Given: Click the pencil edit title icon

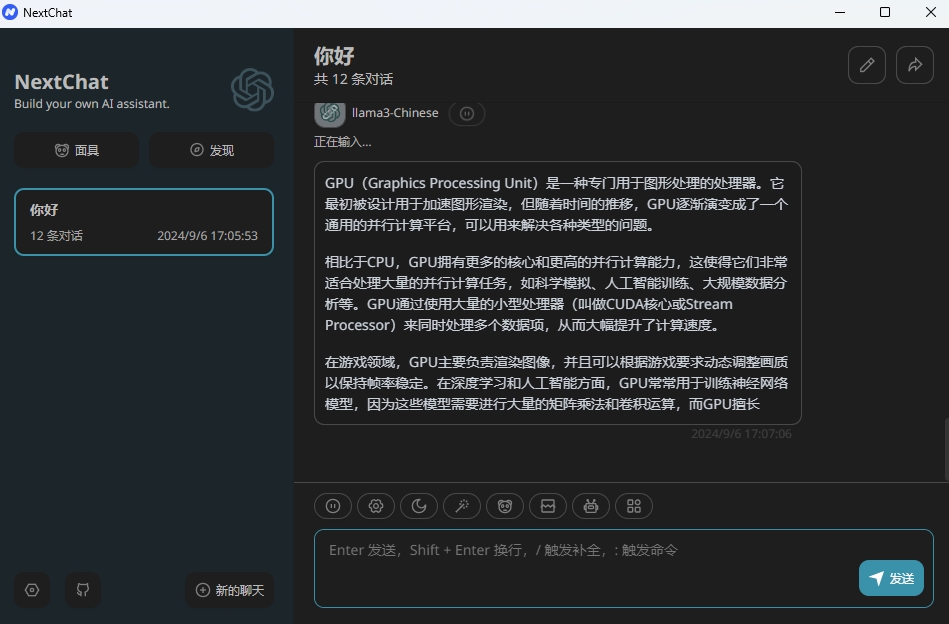Looking at the screenshot, I should (x=866, y=65).
